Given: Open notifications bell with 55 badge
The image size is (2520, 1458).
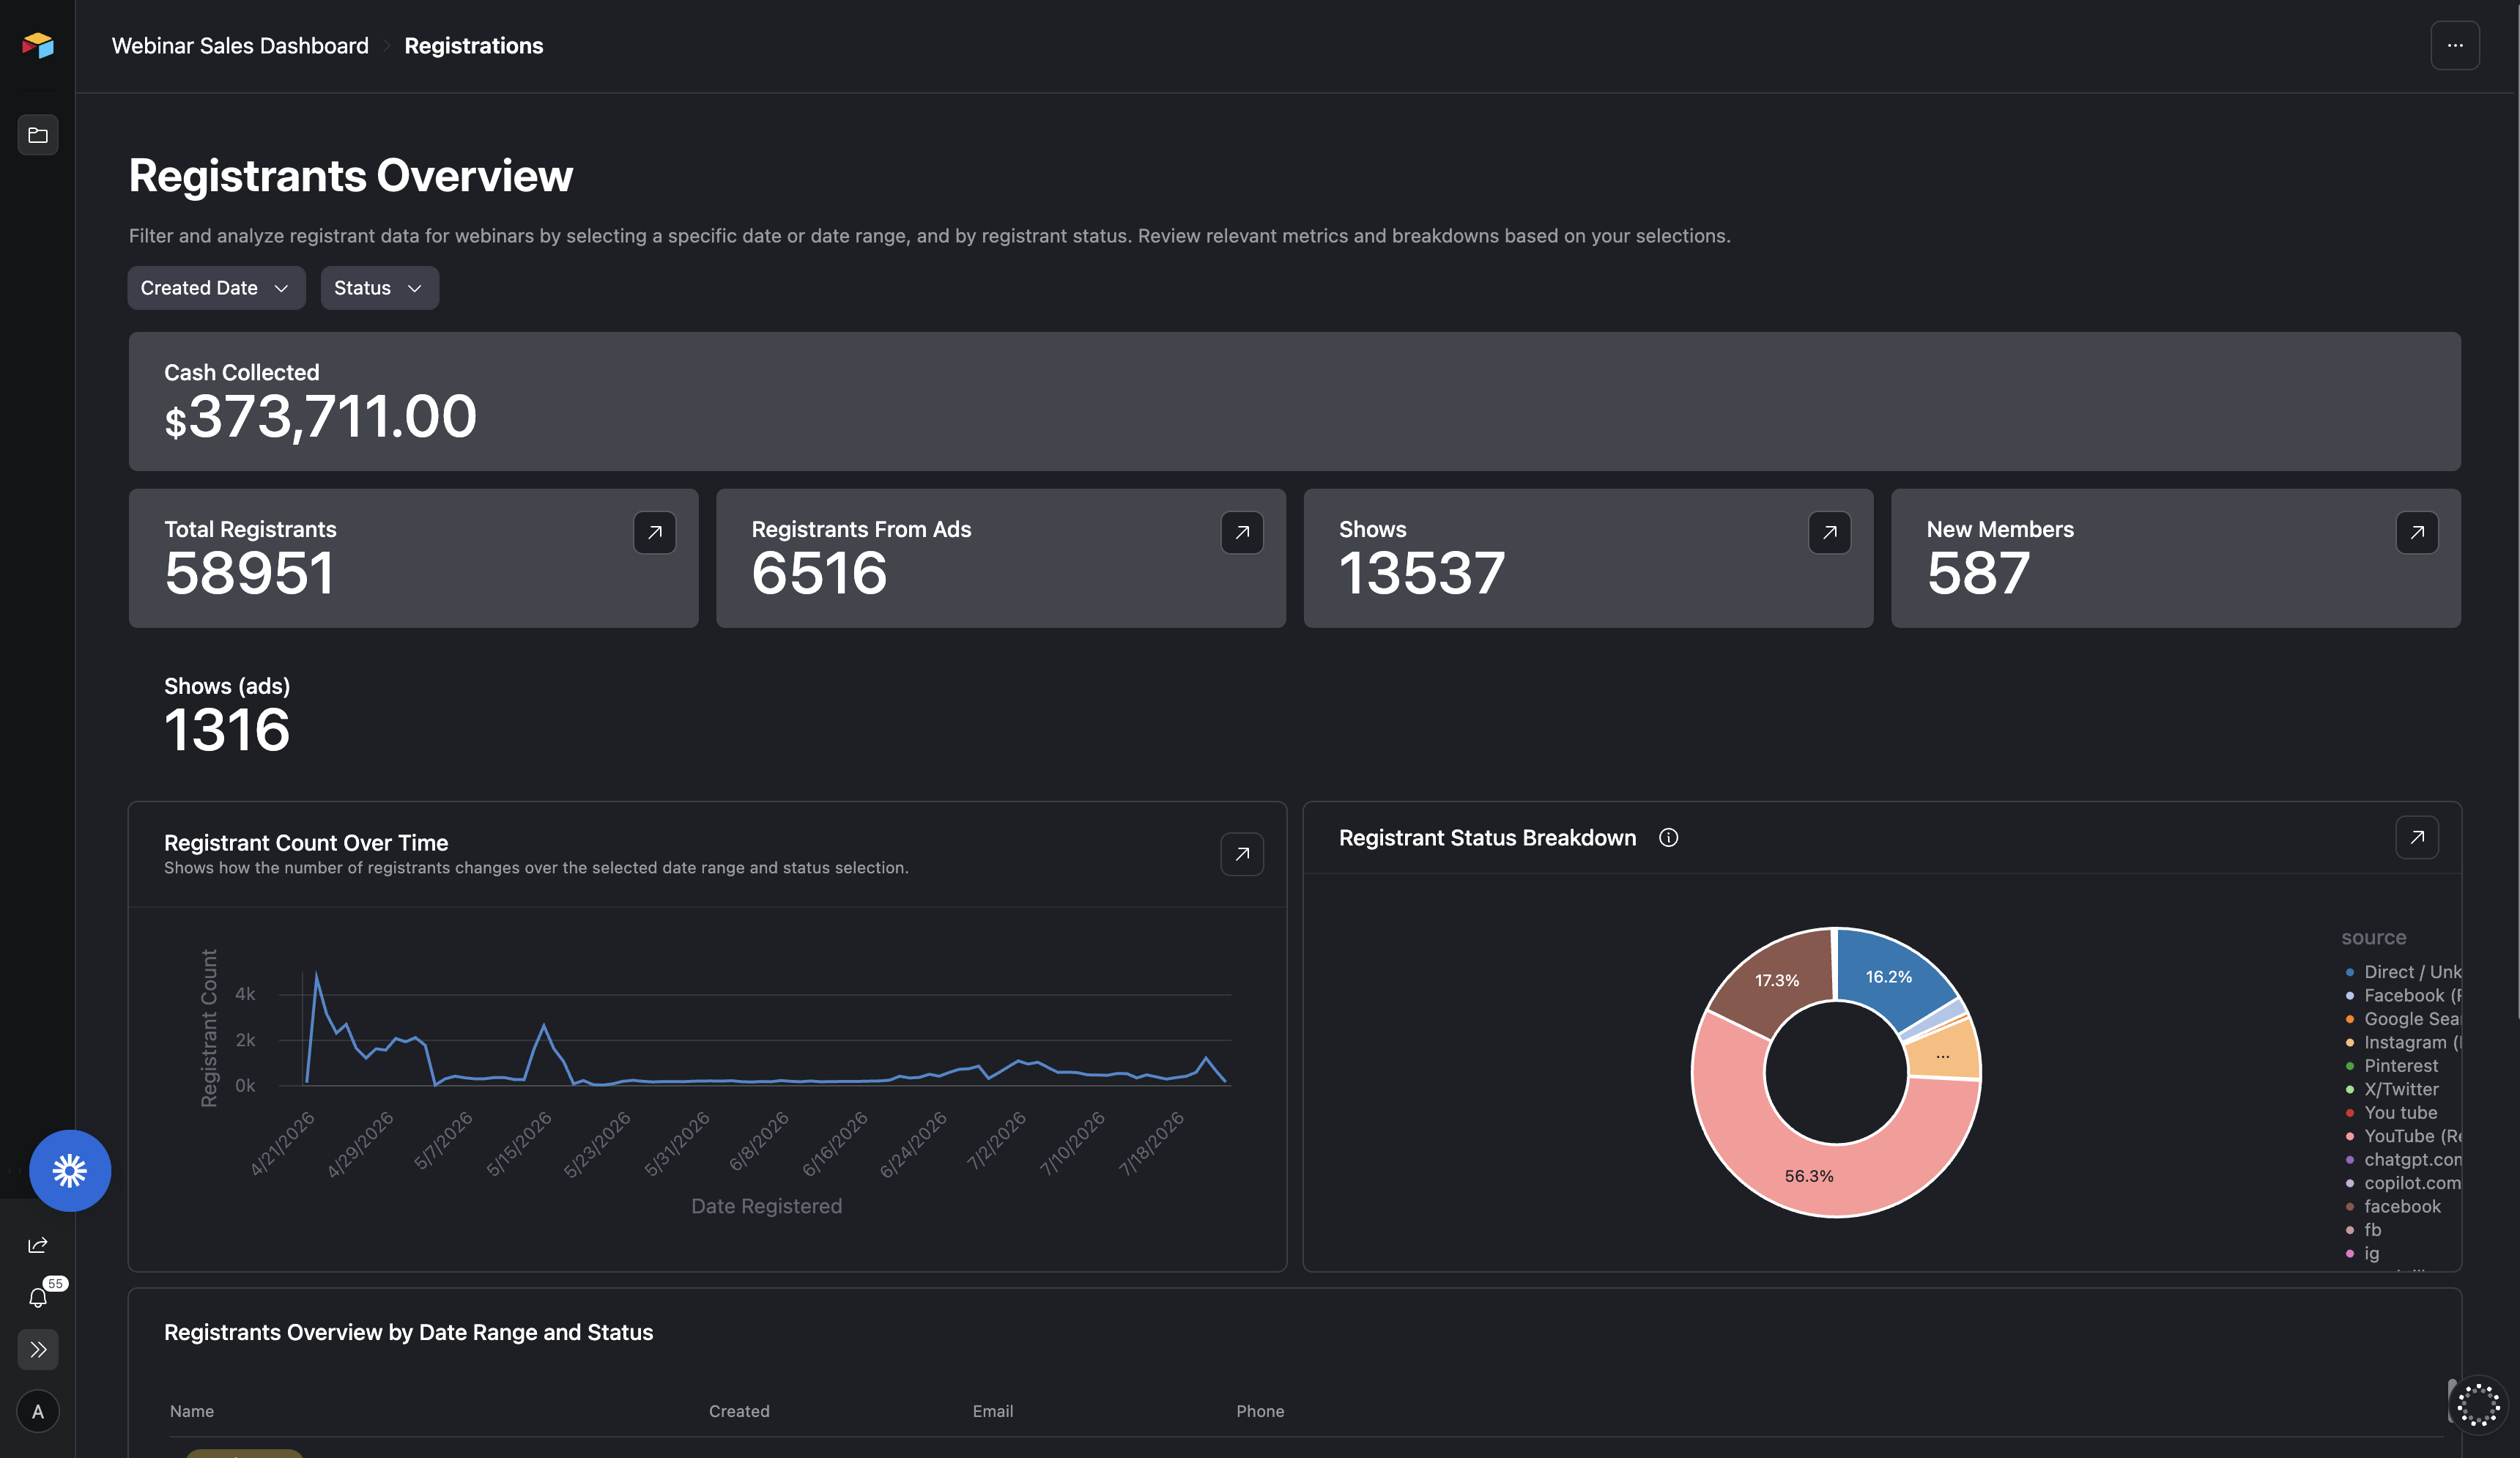Looking at the screenshot, I should 38,1297.
